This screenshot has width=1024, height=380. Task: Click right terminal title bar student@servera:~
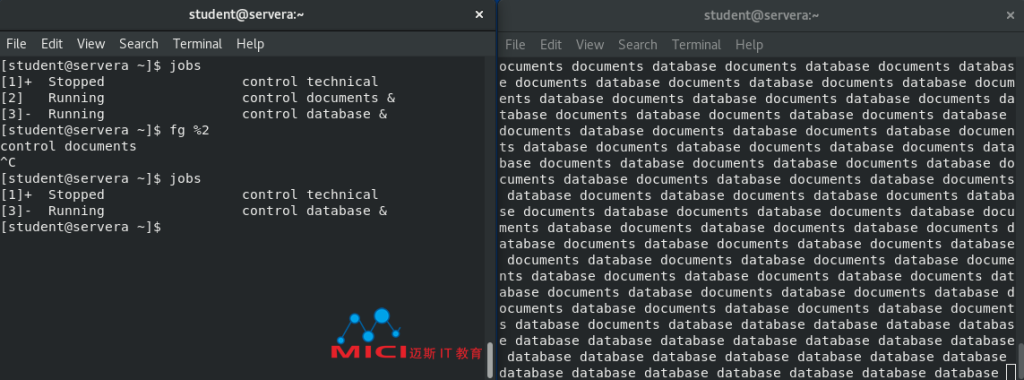point(761,15)
